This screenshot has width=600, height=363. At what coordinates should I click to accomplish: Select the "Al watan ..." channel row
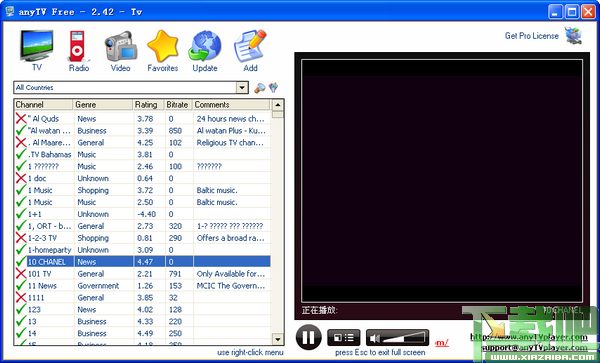(x=142, y=130)
